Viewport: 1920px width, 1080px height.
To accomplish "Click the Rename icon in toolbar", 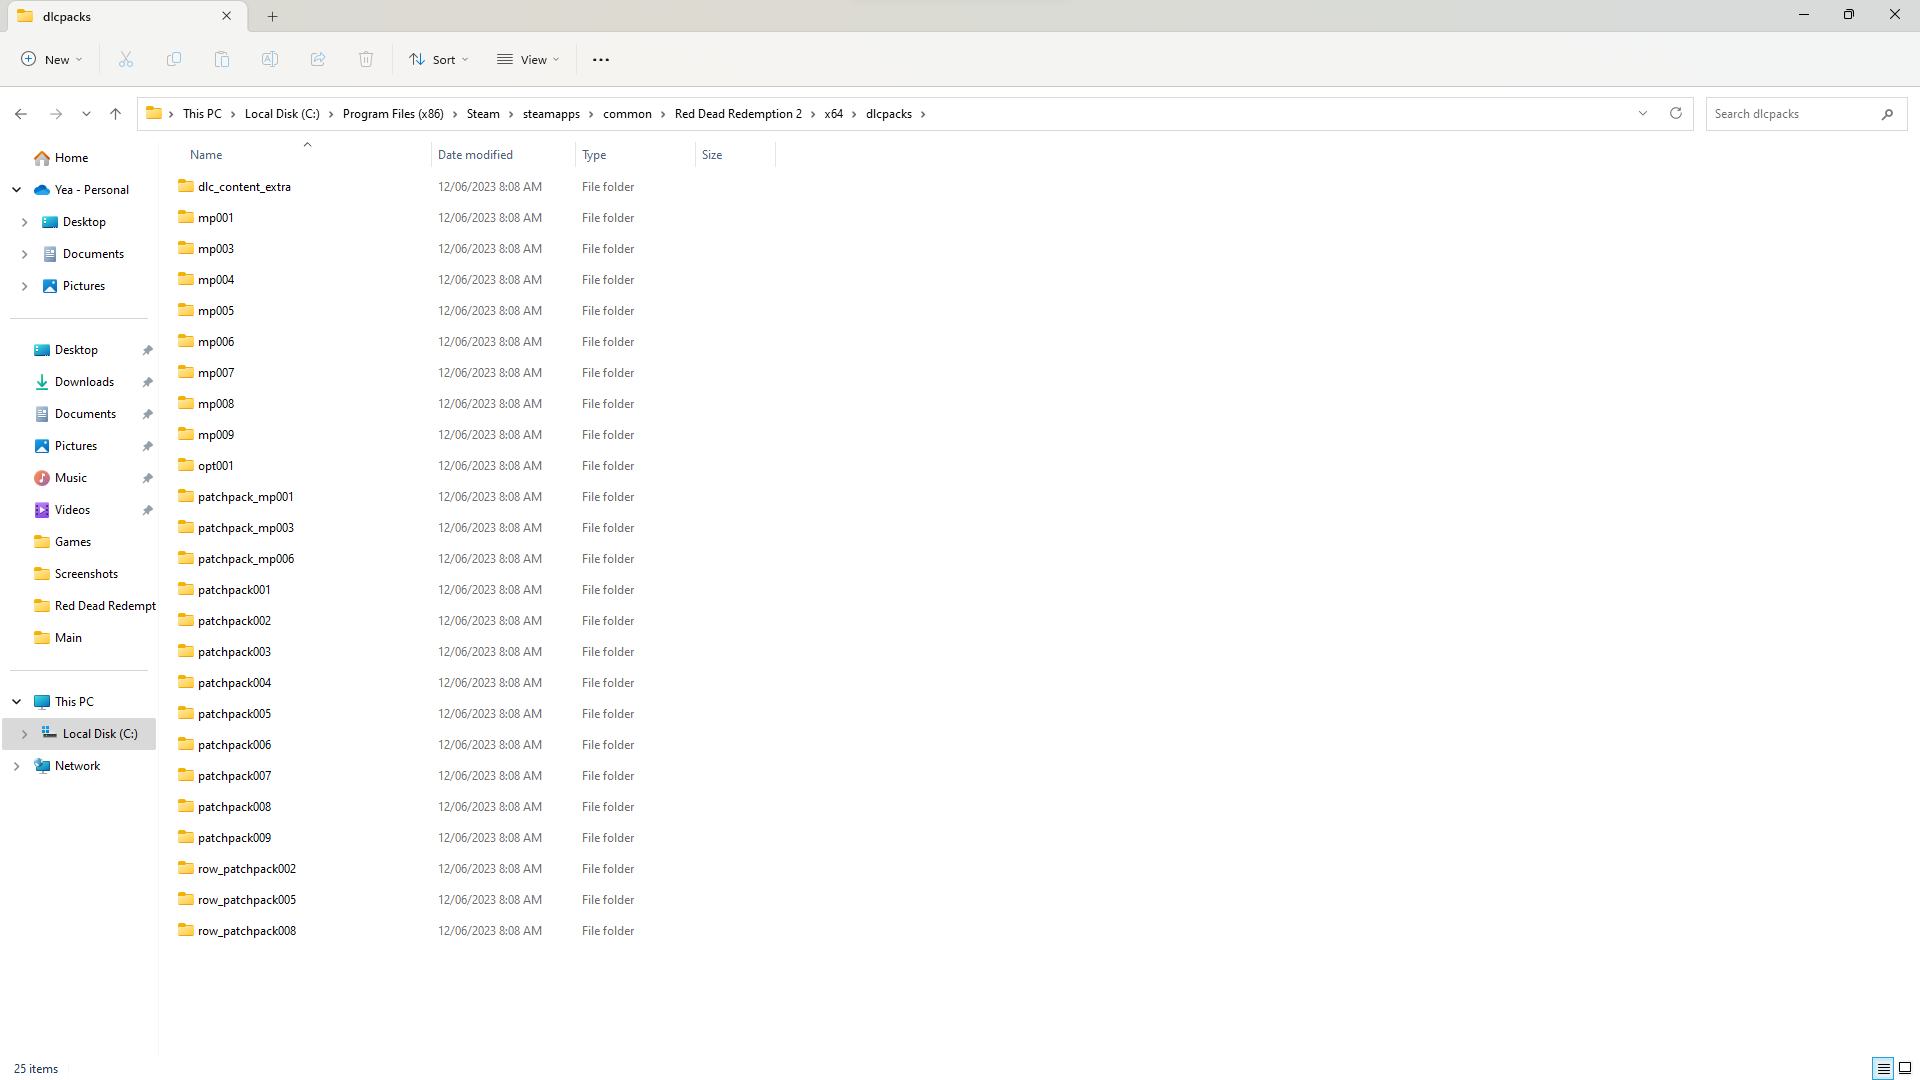I will 270,60.
